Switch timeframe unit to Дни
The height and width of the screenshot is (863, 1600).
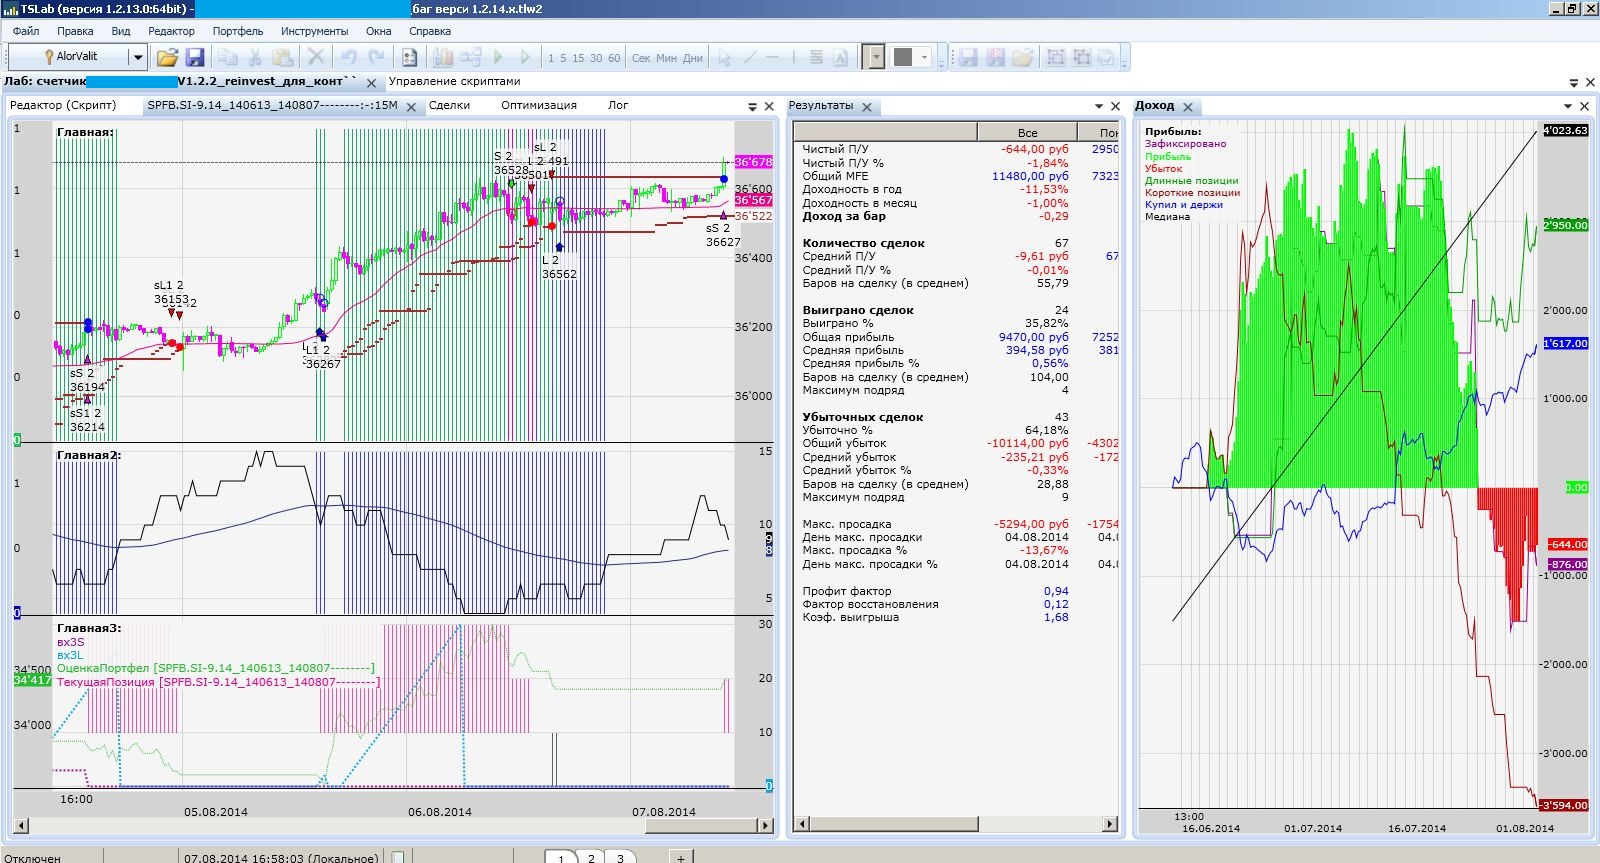(693, 58)
